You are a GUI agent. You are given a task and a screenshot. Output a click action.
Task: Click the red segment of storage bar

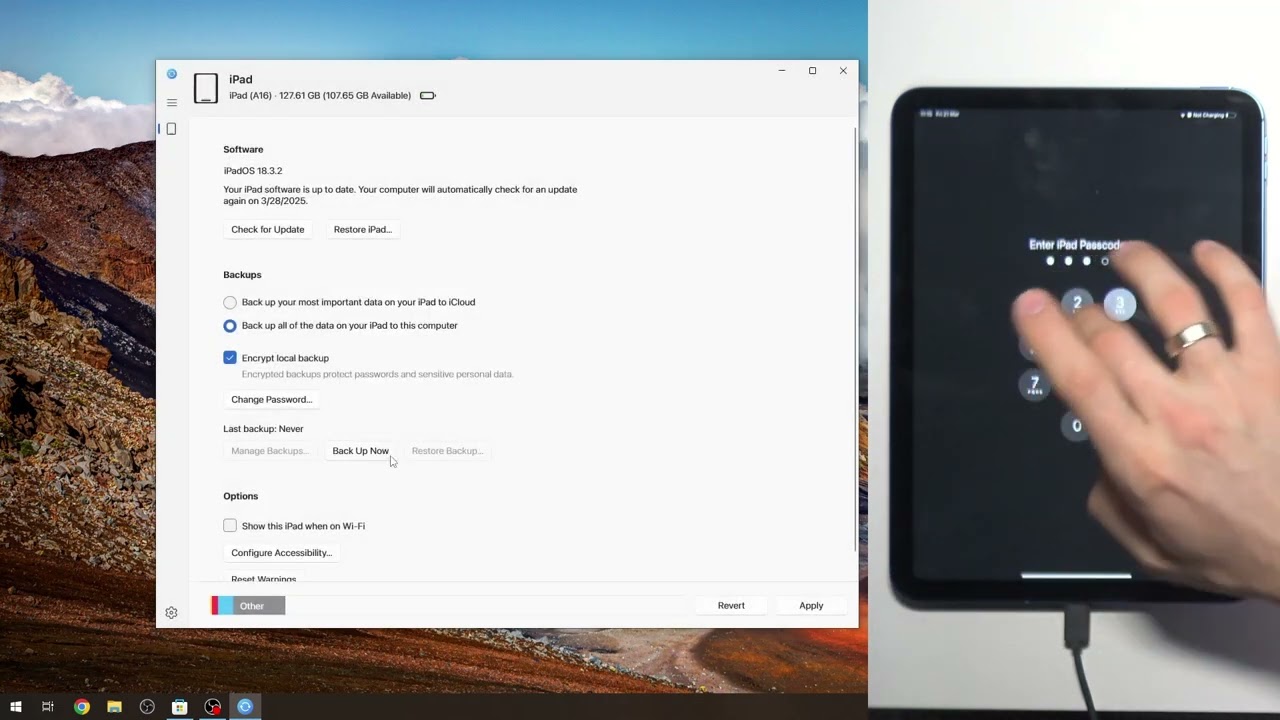tap(214, 606)
